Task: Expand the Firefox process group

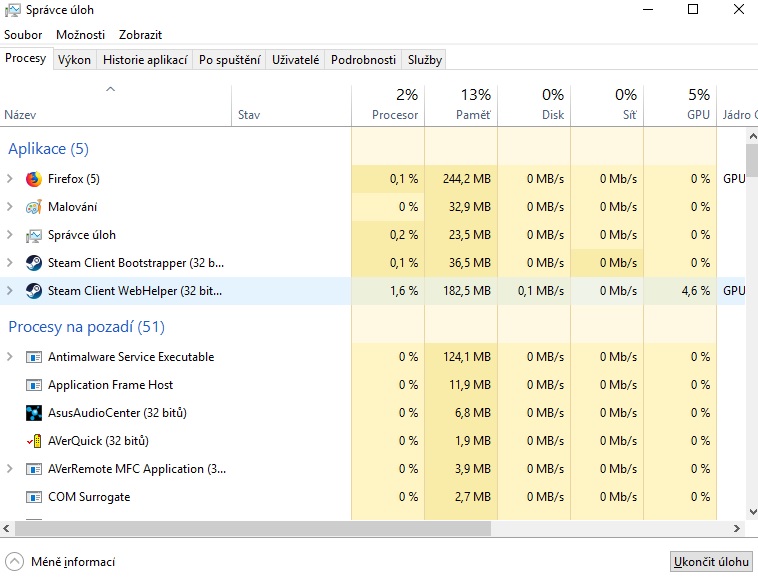Action: (x=10, y=179)
